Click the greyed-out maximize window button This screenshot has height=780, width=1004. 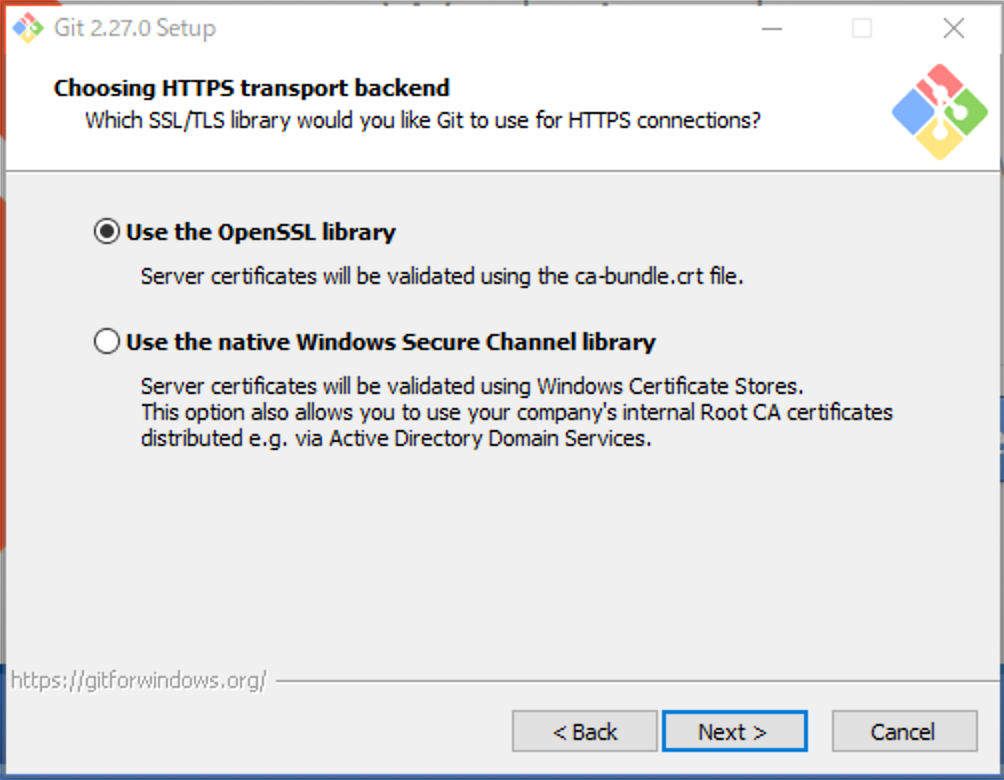click(862, 28)
